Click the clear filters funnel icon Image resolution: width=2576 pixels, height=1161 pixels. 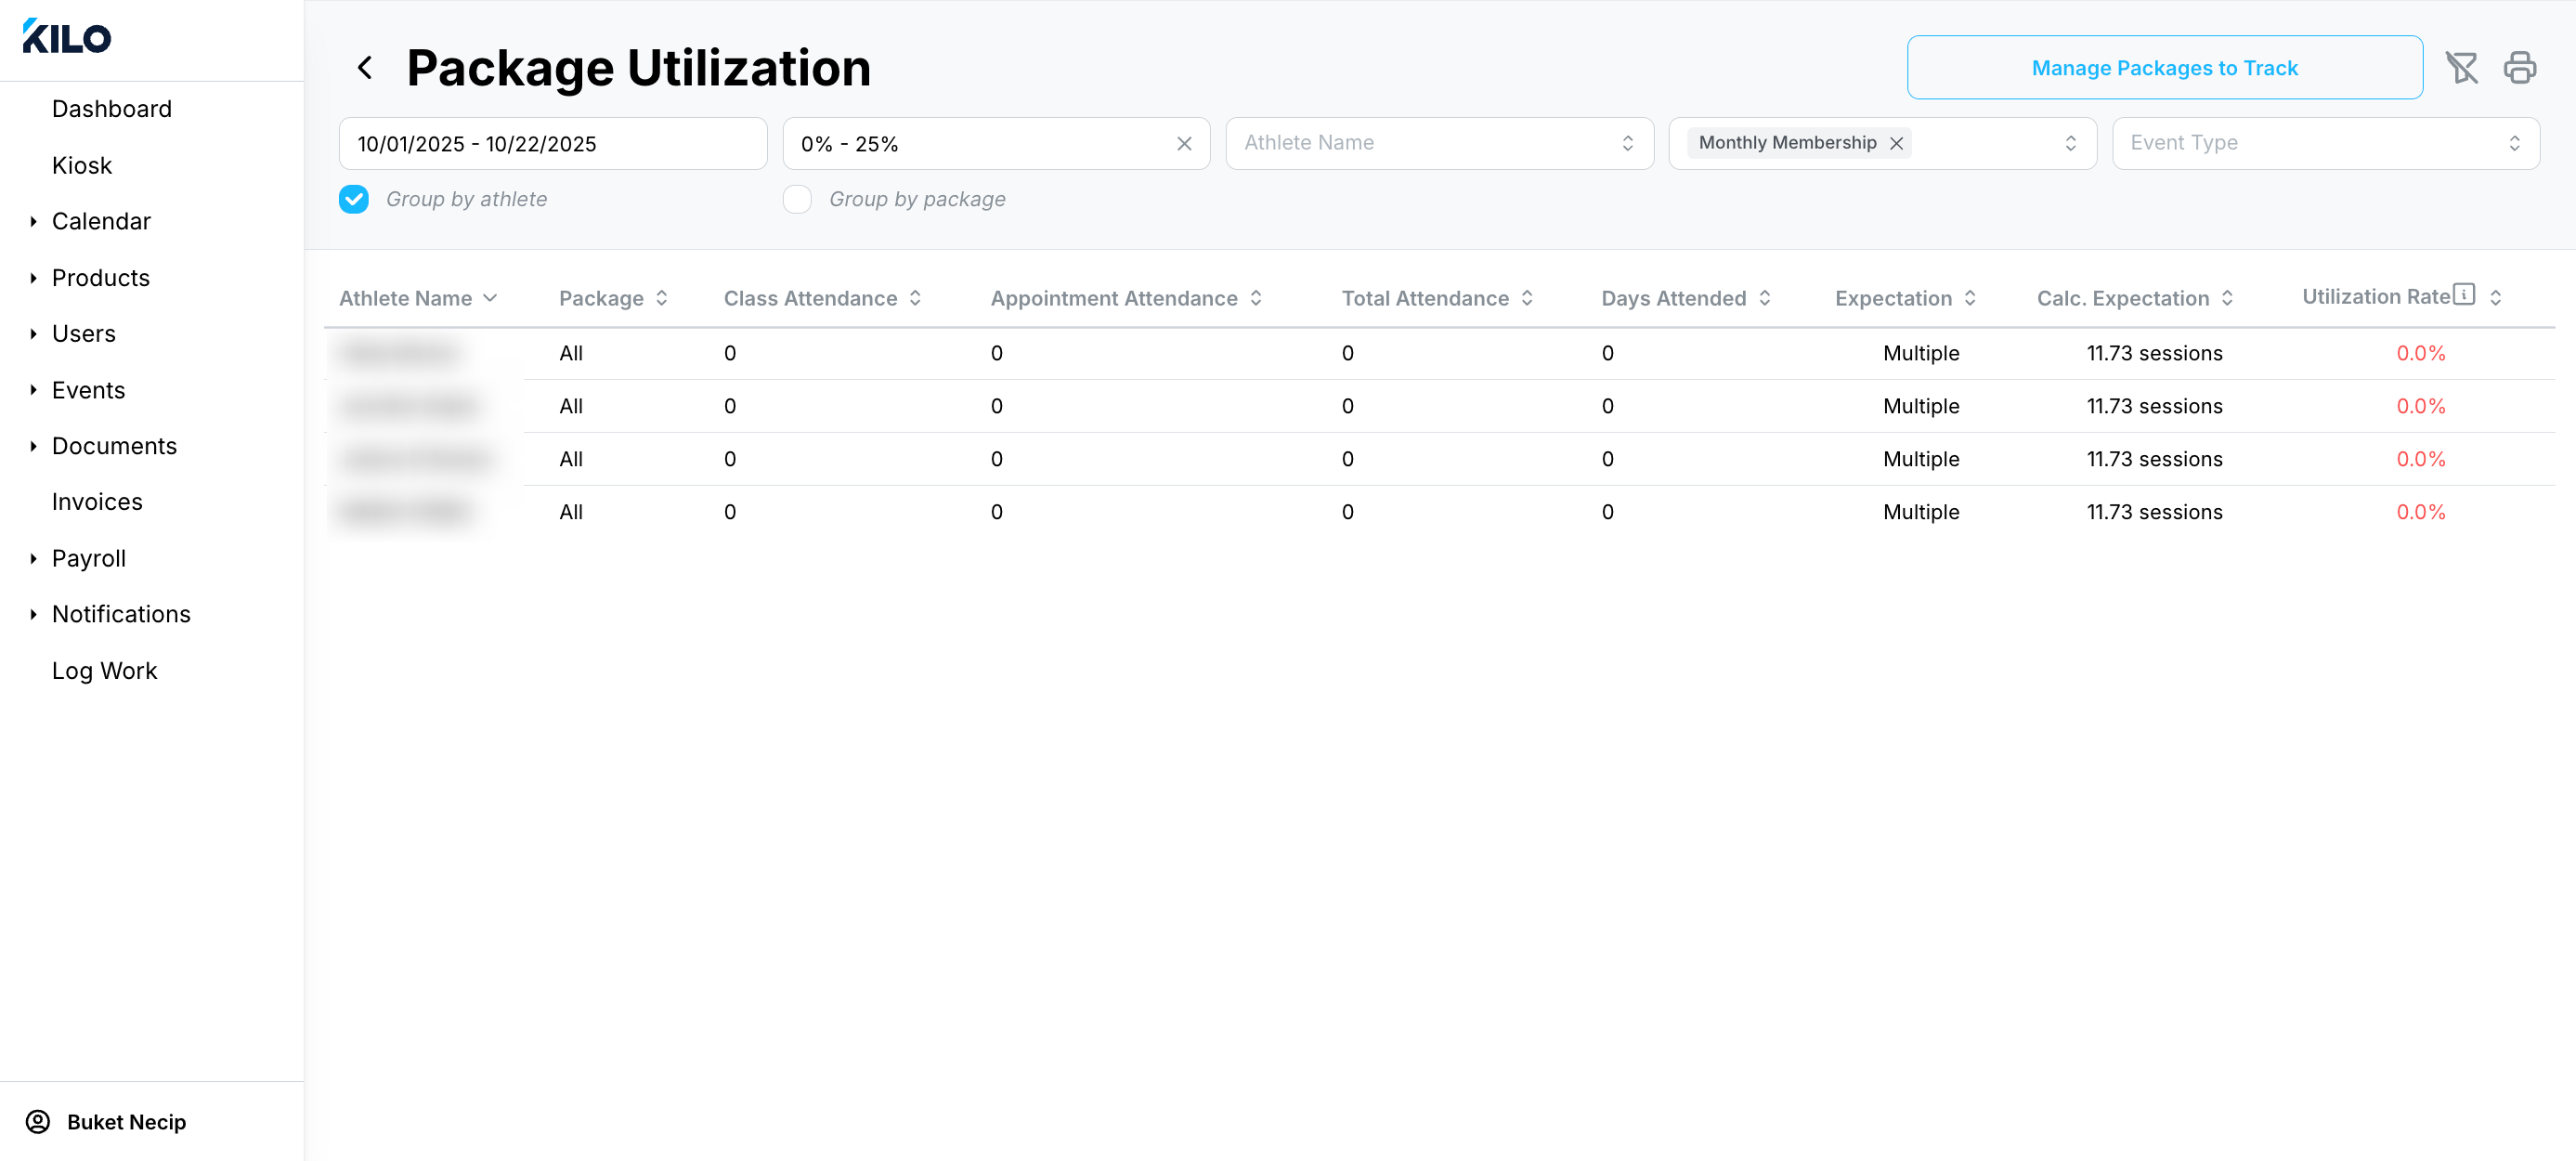coord(2461,68)
